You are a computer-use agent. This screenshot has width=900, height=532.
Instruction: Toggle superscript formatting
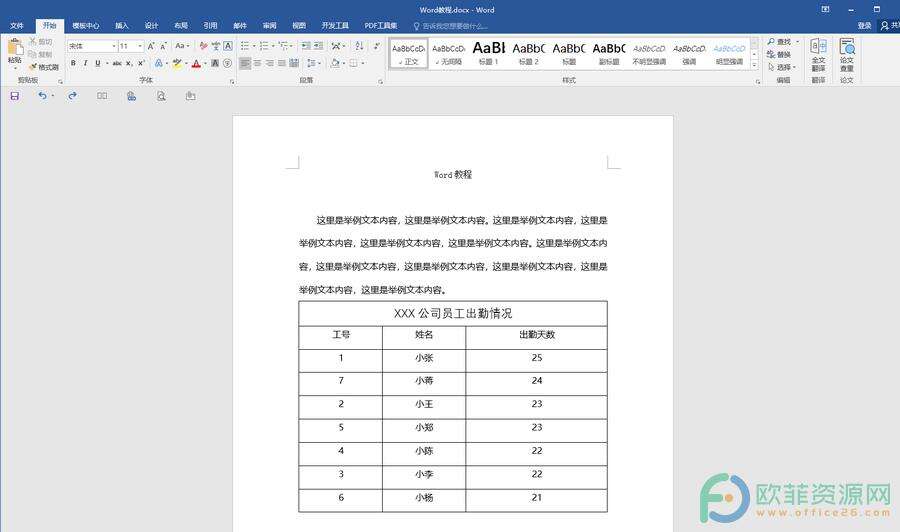[x=141, y=63]
